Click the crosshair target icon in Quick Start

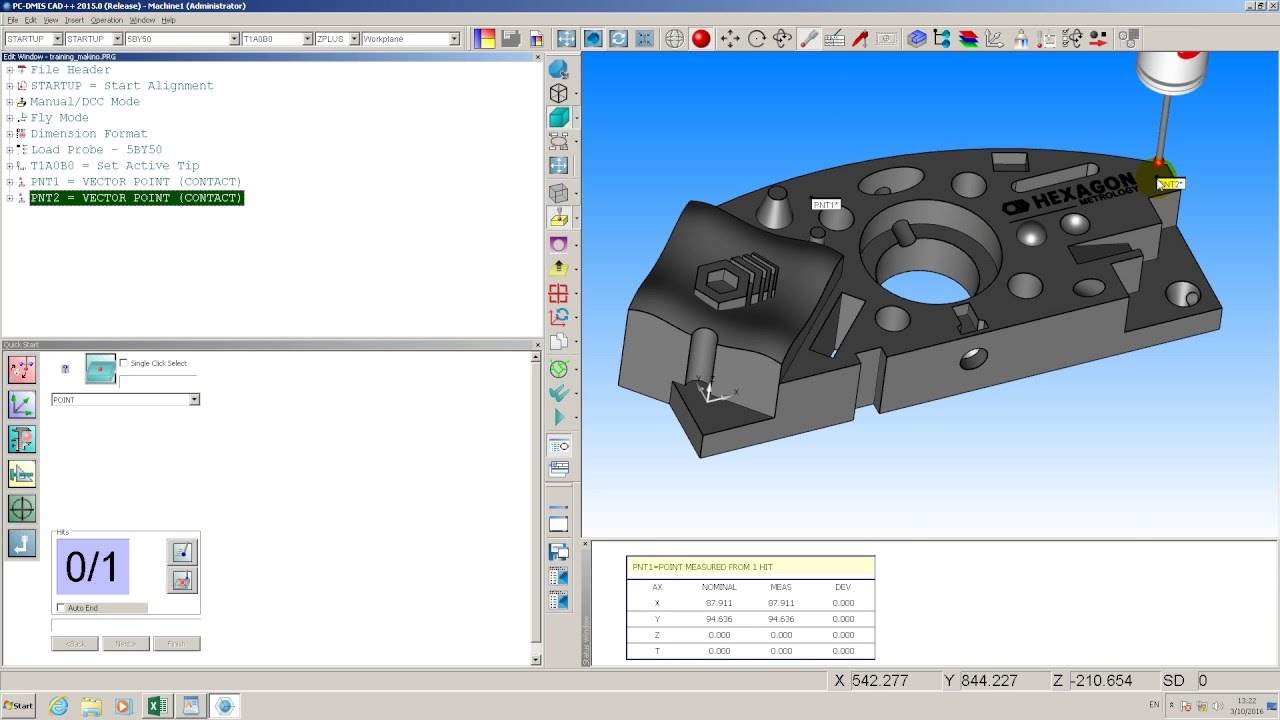click(22, 508)
